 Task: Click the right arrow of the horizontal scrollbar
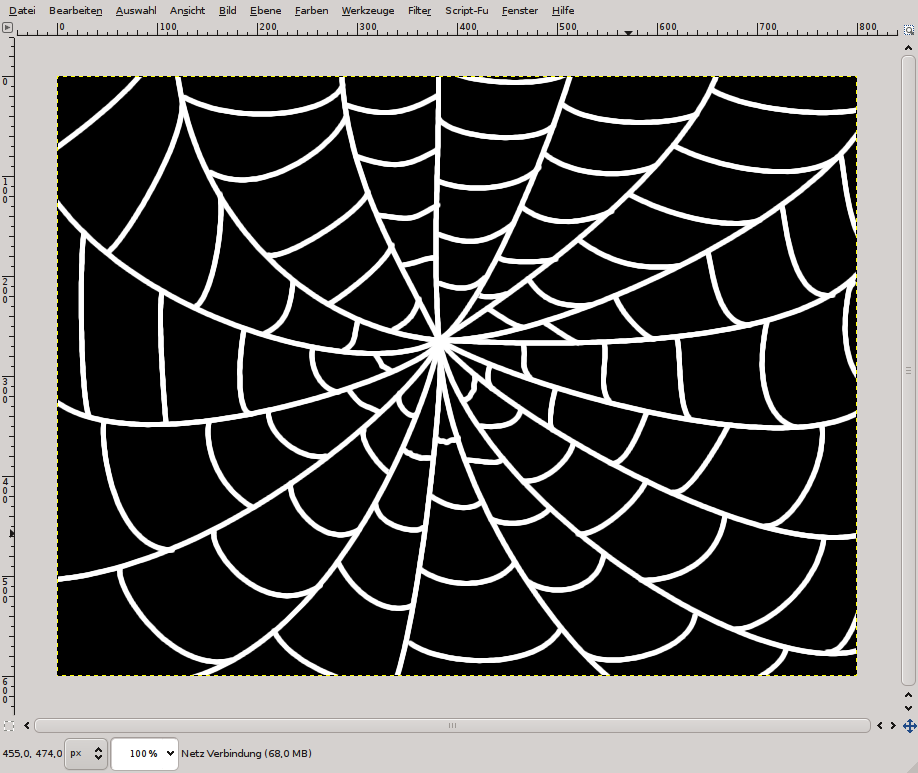tap(893, 726)
